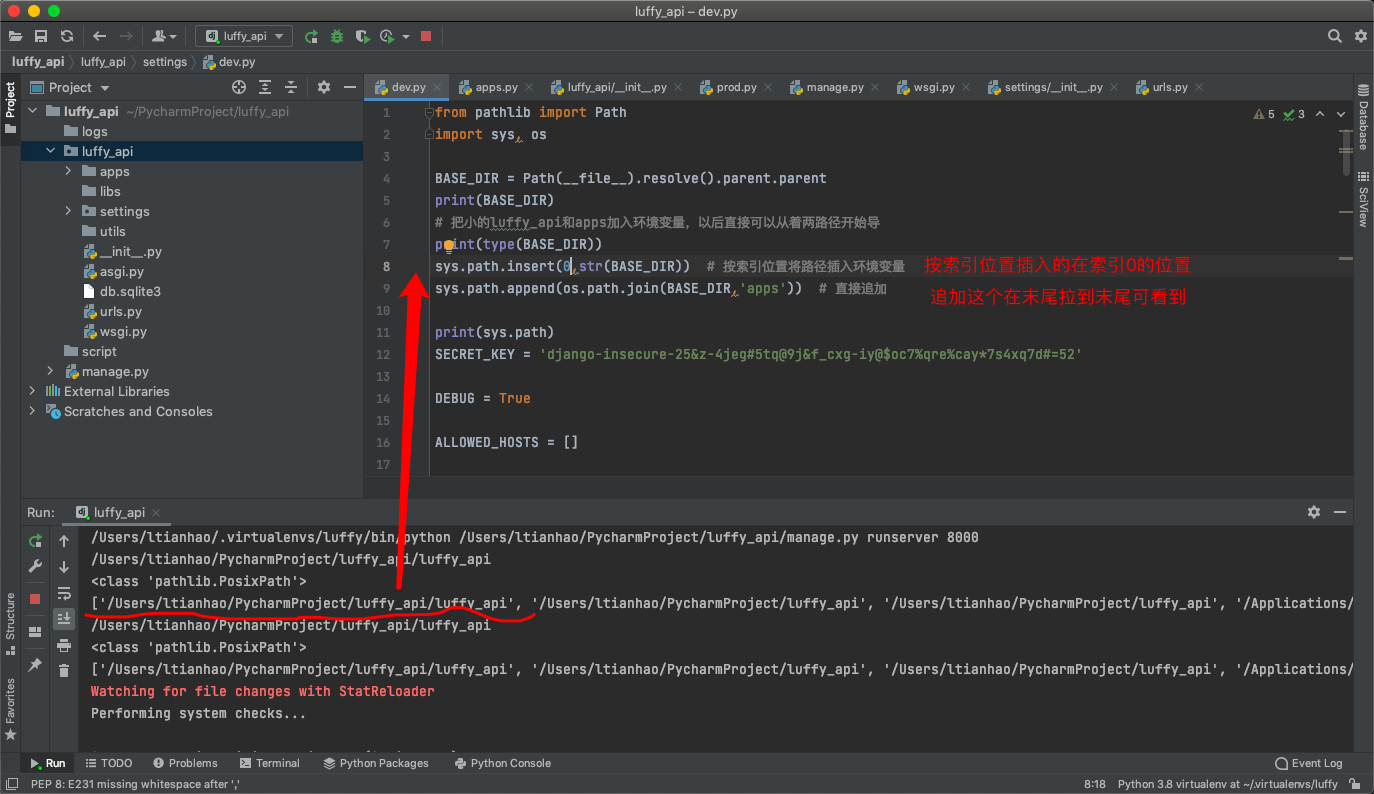Expand the apps folder
Image resolution: width=1374 pixels, height=794 pixels.
(69, 171)
